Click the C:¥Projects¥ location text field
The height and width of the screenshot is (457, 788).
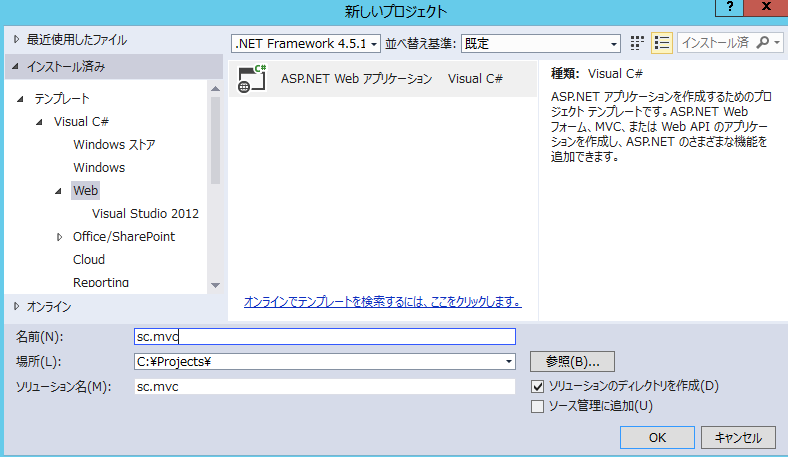(x=318, y=361)
